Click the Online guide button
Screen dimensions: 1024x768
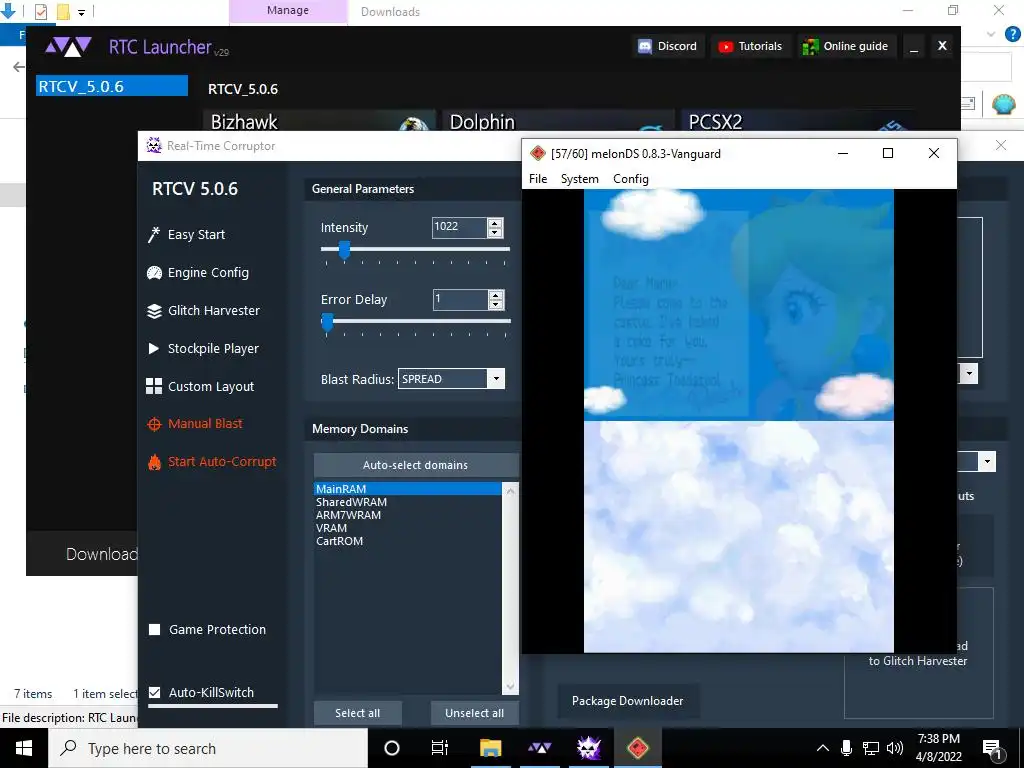[846, 46]
